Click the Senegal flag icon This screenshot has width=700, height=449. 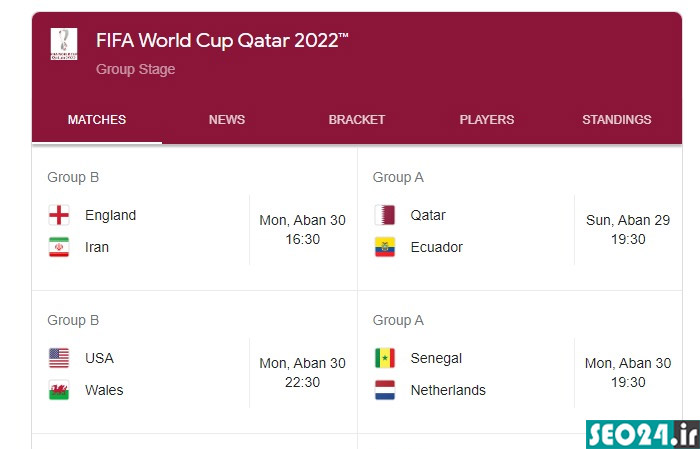click(385, 358)
